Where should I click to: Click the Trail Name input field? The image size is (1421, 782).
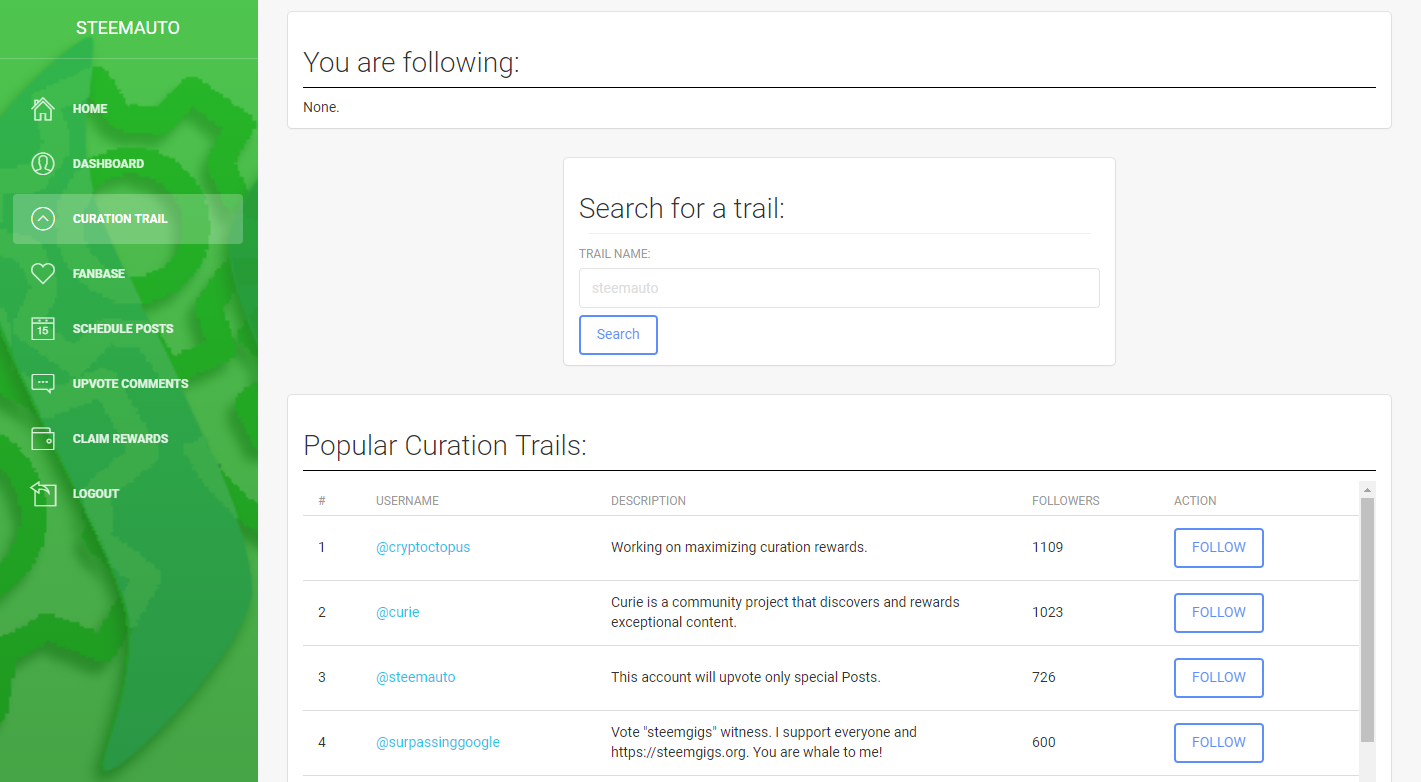839,288
